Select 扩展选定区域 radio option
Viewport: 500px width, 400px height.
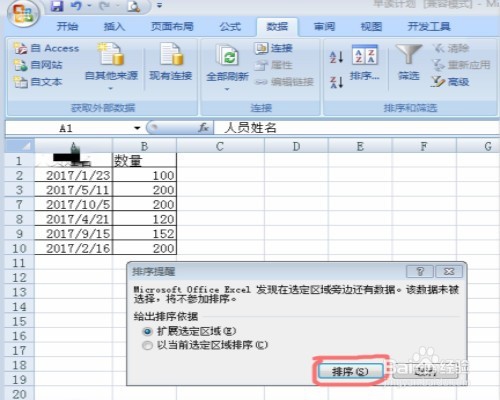click(189, 331)
